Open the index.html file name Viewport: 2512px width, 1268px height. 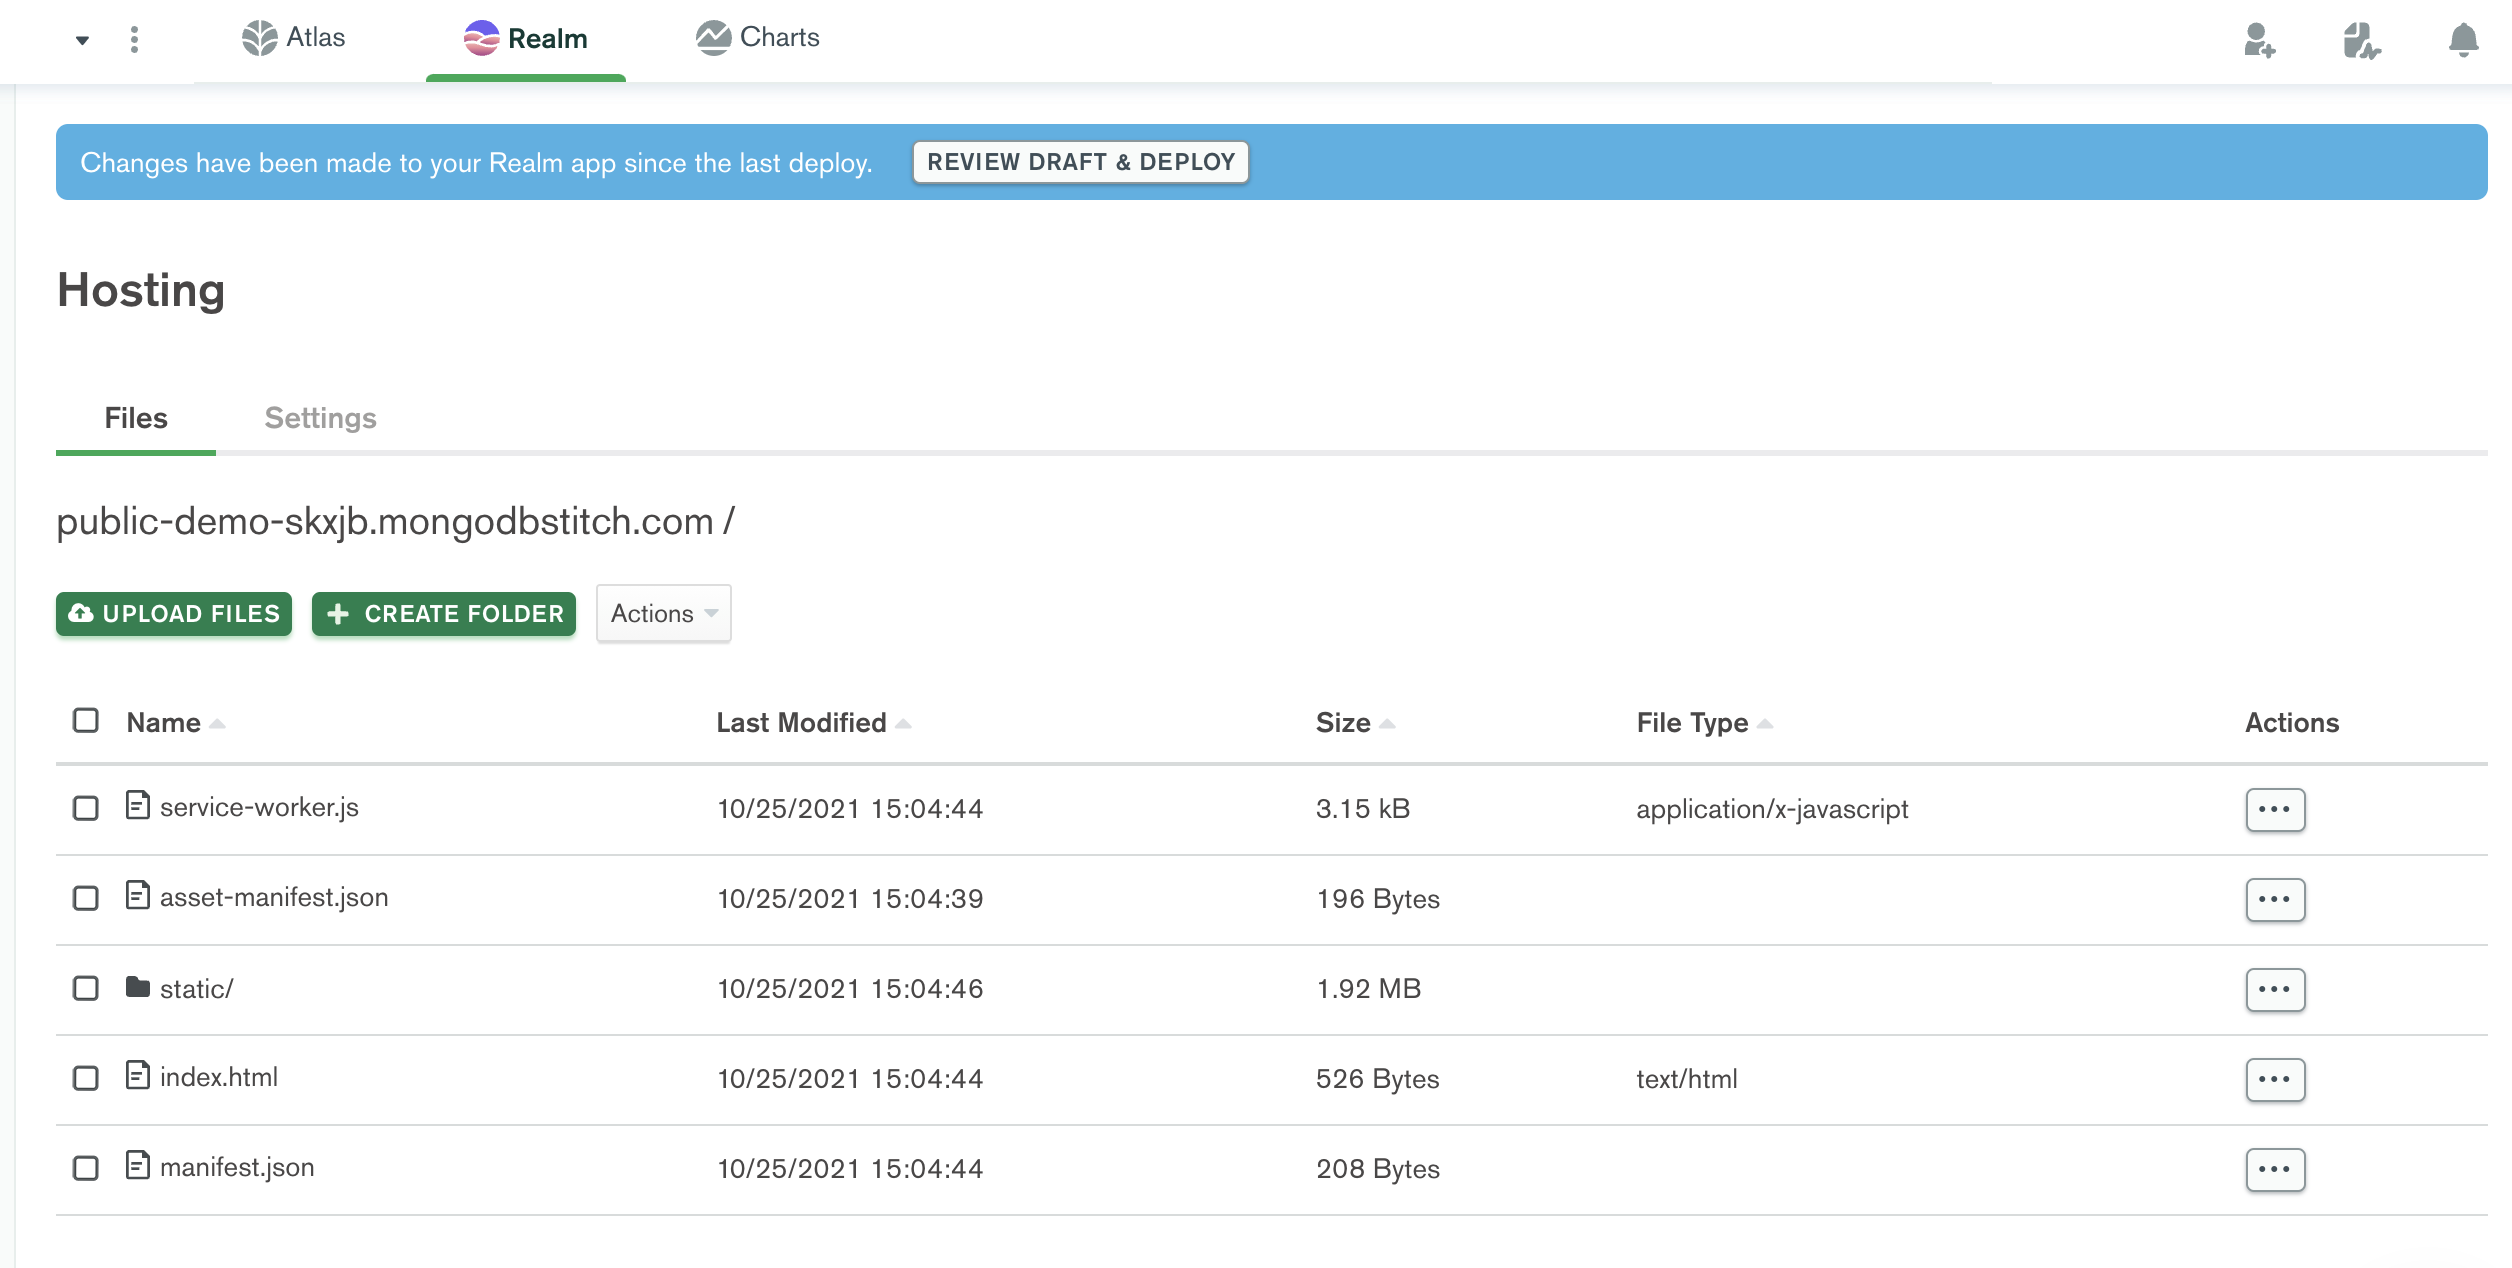(218, 1077)
